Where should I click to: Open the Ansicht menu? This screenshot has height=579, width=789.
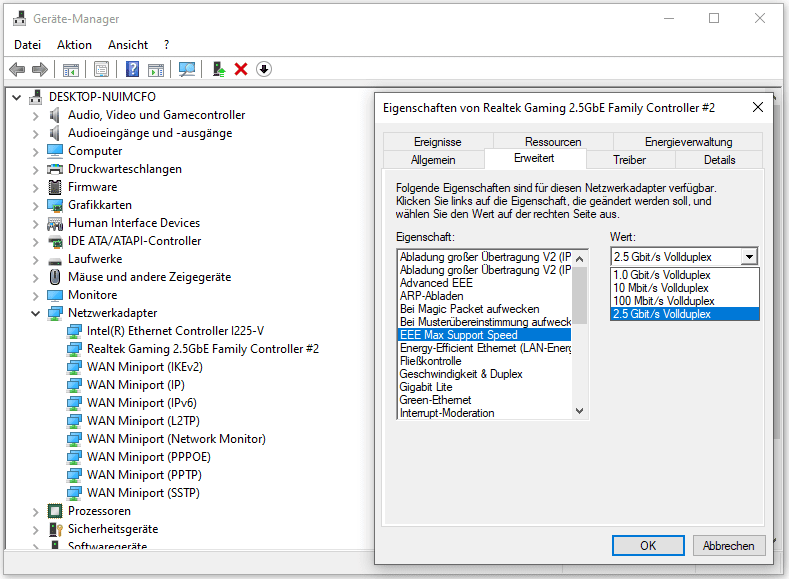[128, 45]
